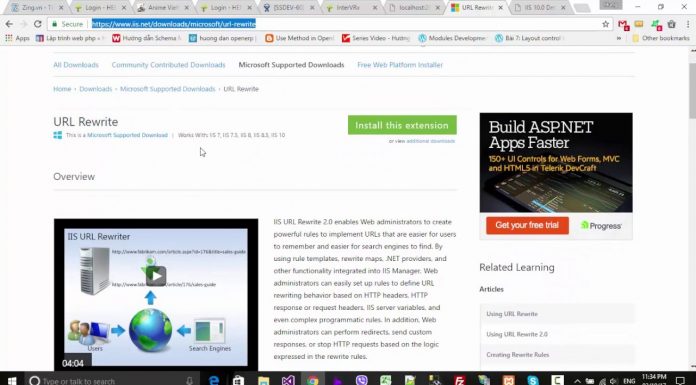Open the Apps shortcut in bookmarks bar
Viewport: 696px width, 385px height.
[17, 38]
